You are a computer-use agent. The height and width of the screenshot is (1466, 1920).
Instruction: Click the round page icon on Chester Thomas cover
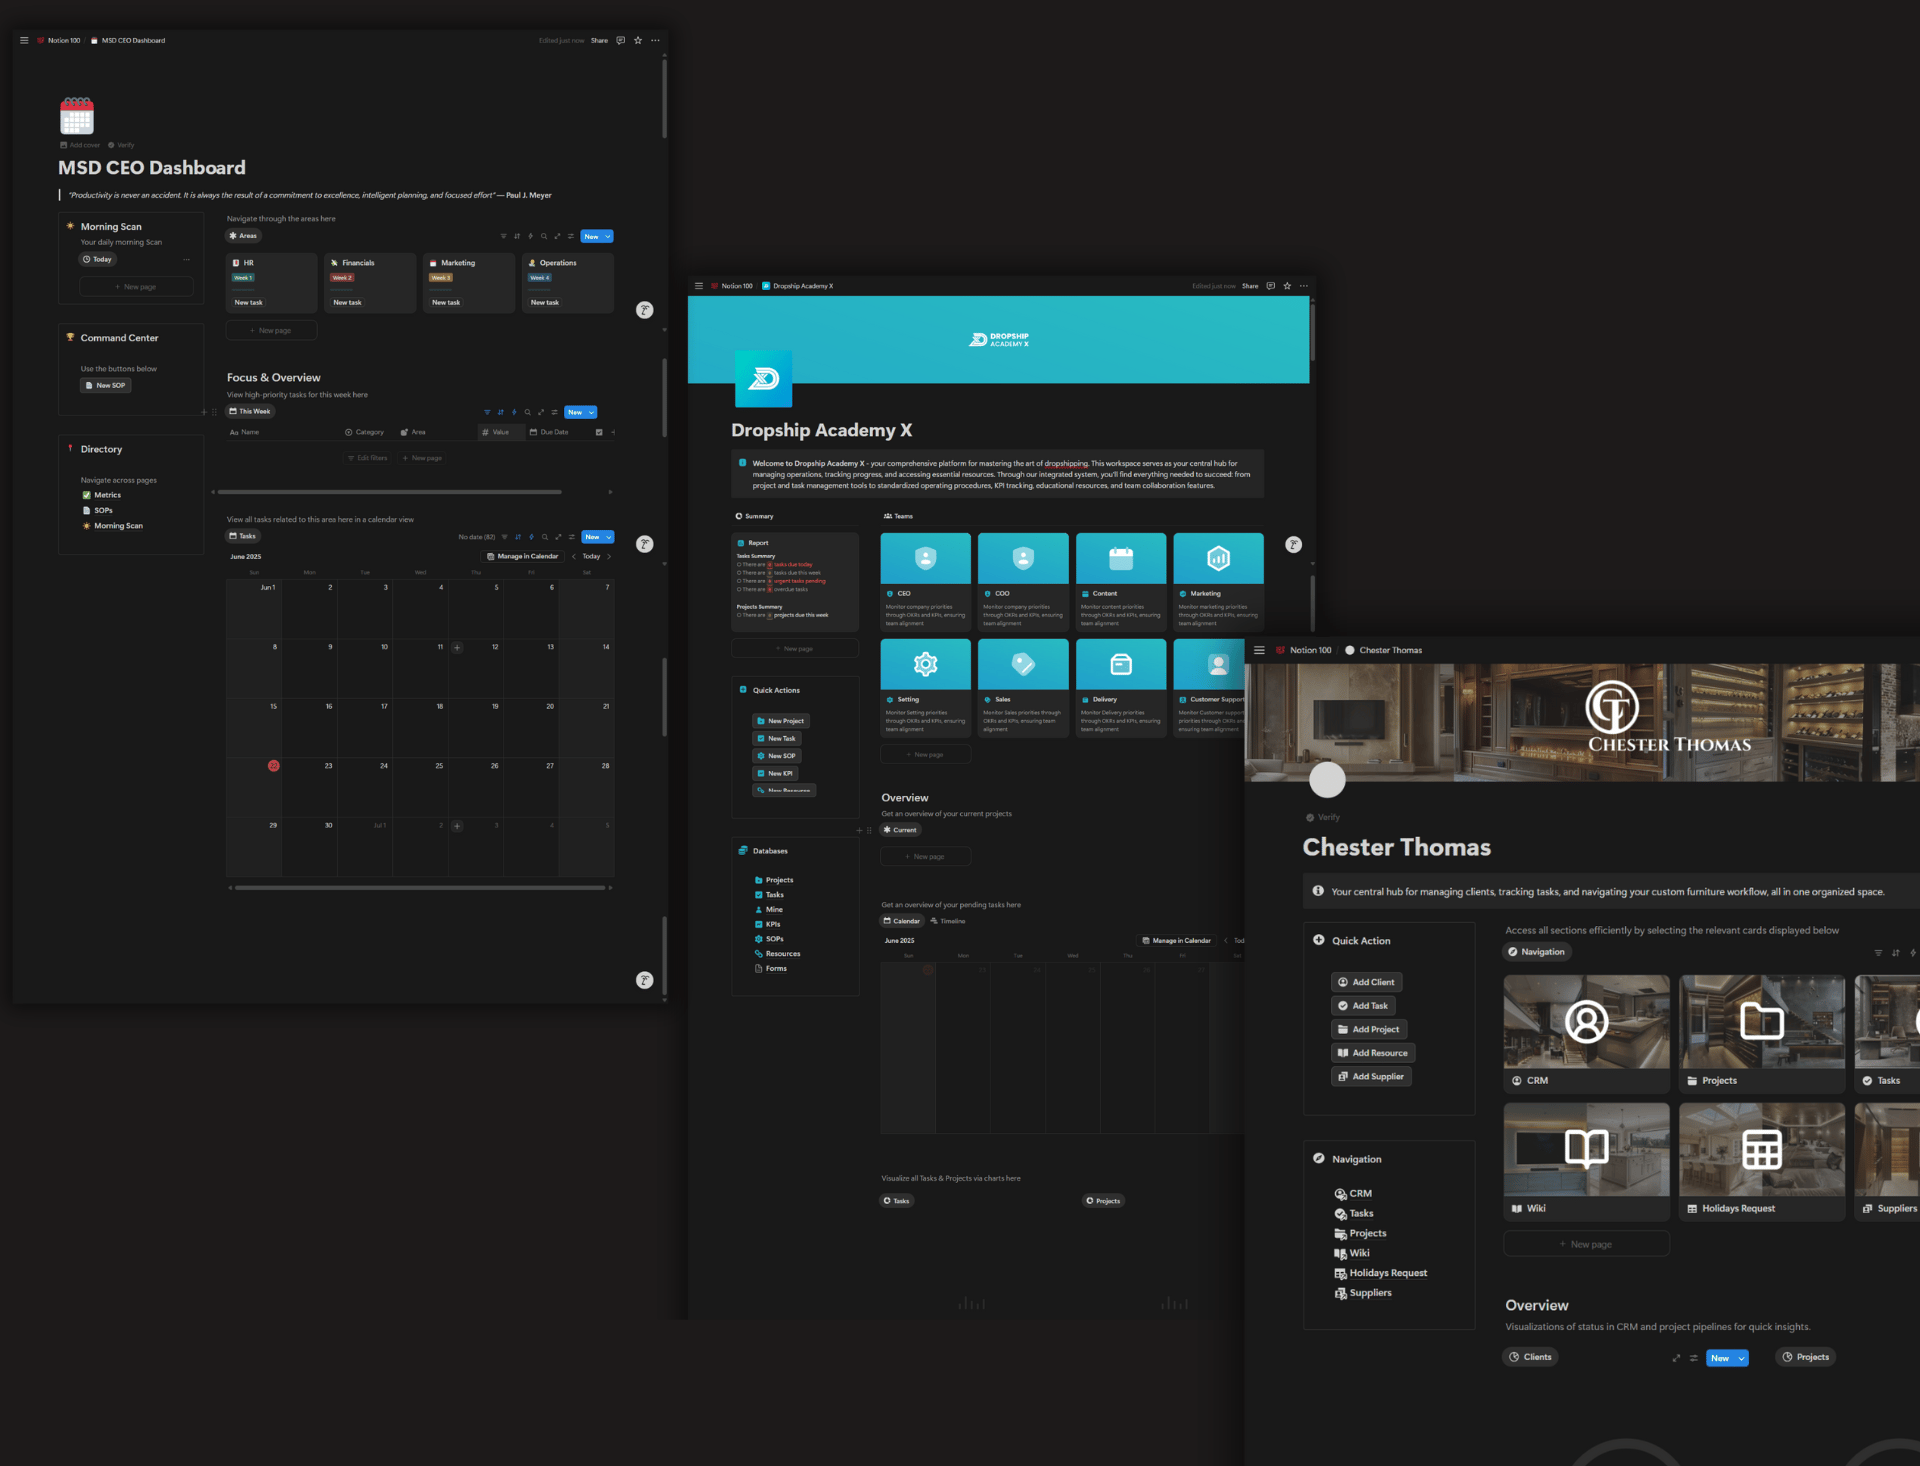[x=1327, y=779]
